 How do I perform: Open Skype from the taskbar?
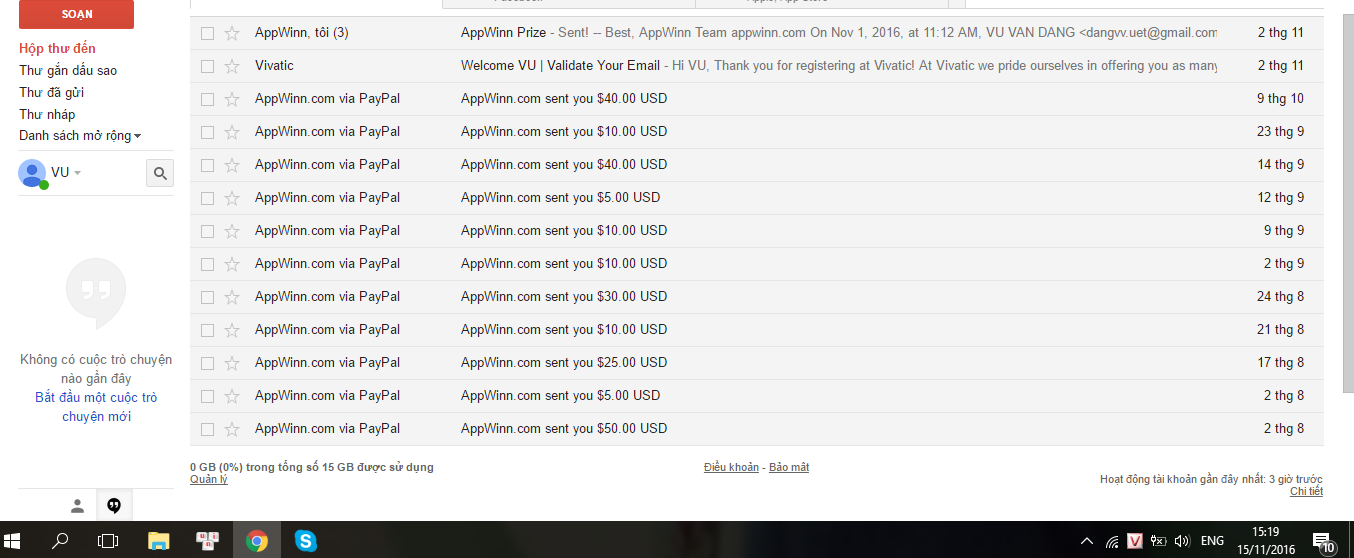pyautogui.click(x=306, y=541)
